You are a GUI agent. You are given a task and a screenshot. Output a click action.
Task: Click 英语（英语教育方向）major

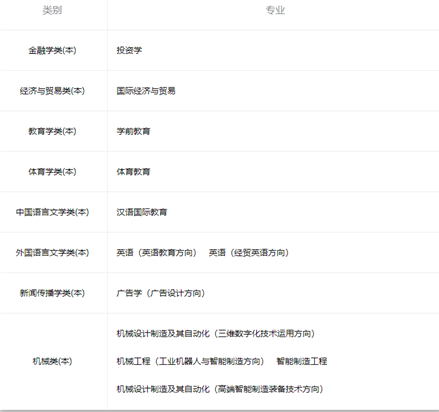(x=157, y=253)
